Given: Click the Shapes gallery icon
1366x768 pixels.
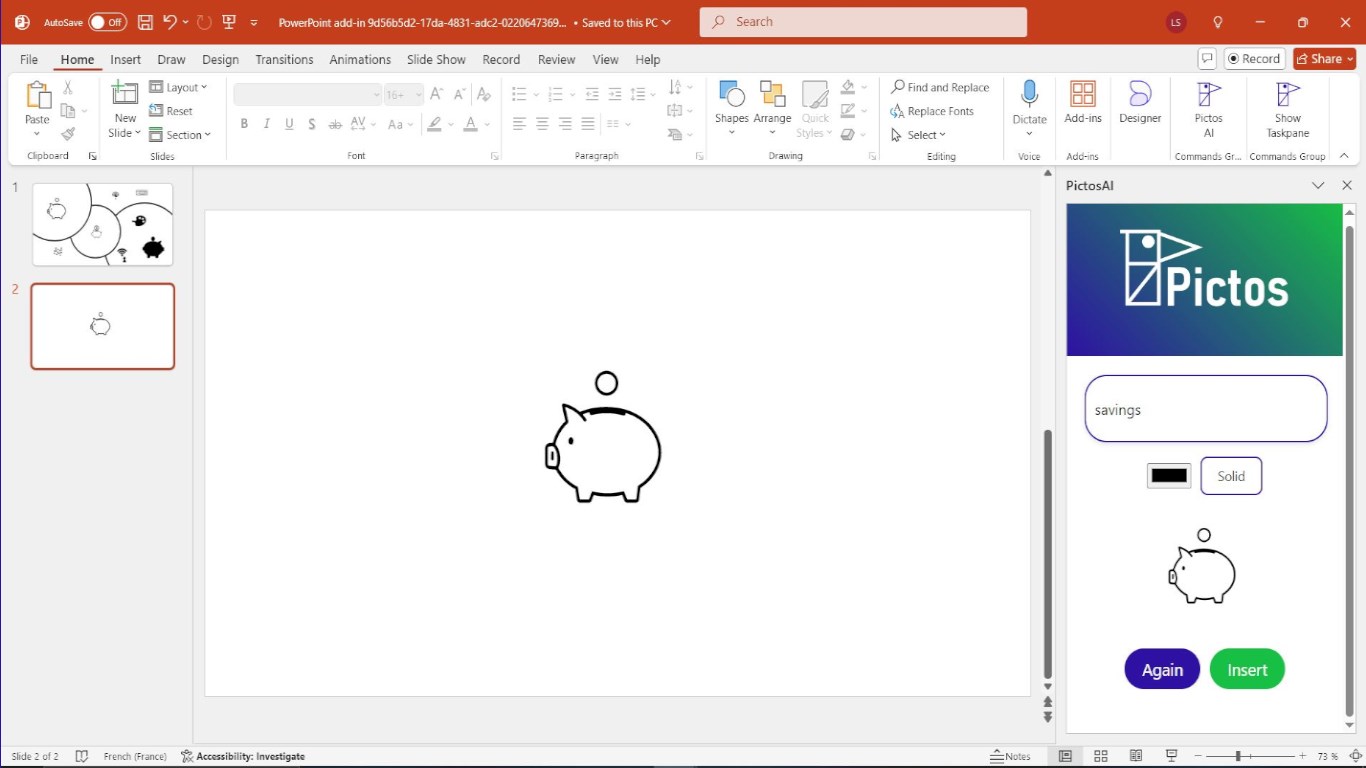Looking at the screenshot, I should [732, 95].
